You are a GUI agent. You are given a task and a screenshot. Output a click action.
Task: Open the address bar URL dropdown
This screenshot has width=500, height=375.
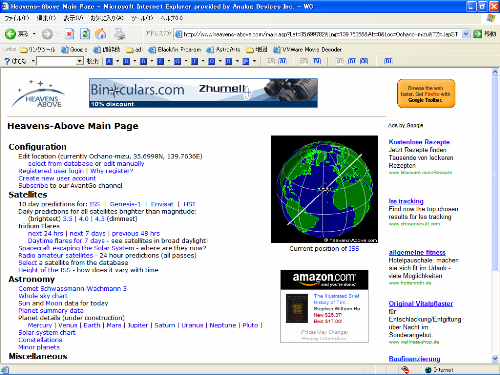pos(466,34)
